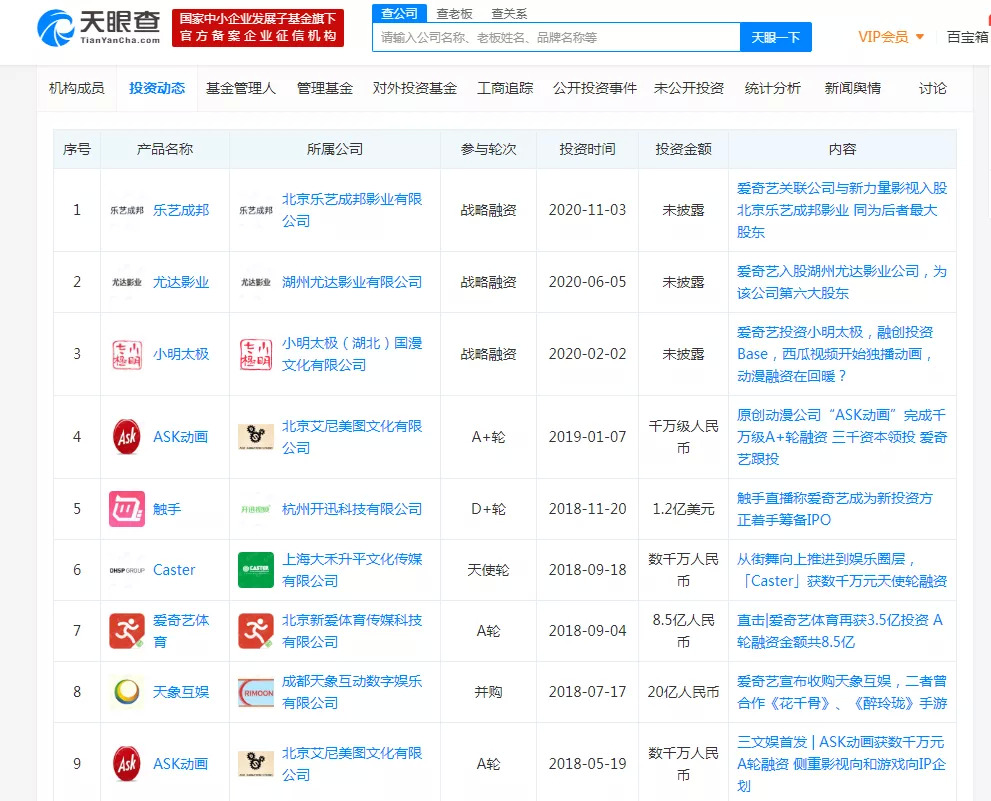Switch to the 查关系 search tab

click(509, 14)
